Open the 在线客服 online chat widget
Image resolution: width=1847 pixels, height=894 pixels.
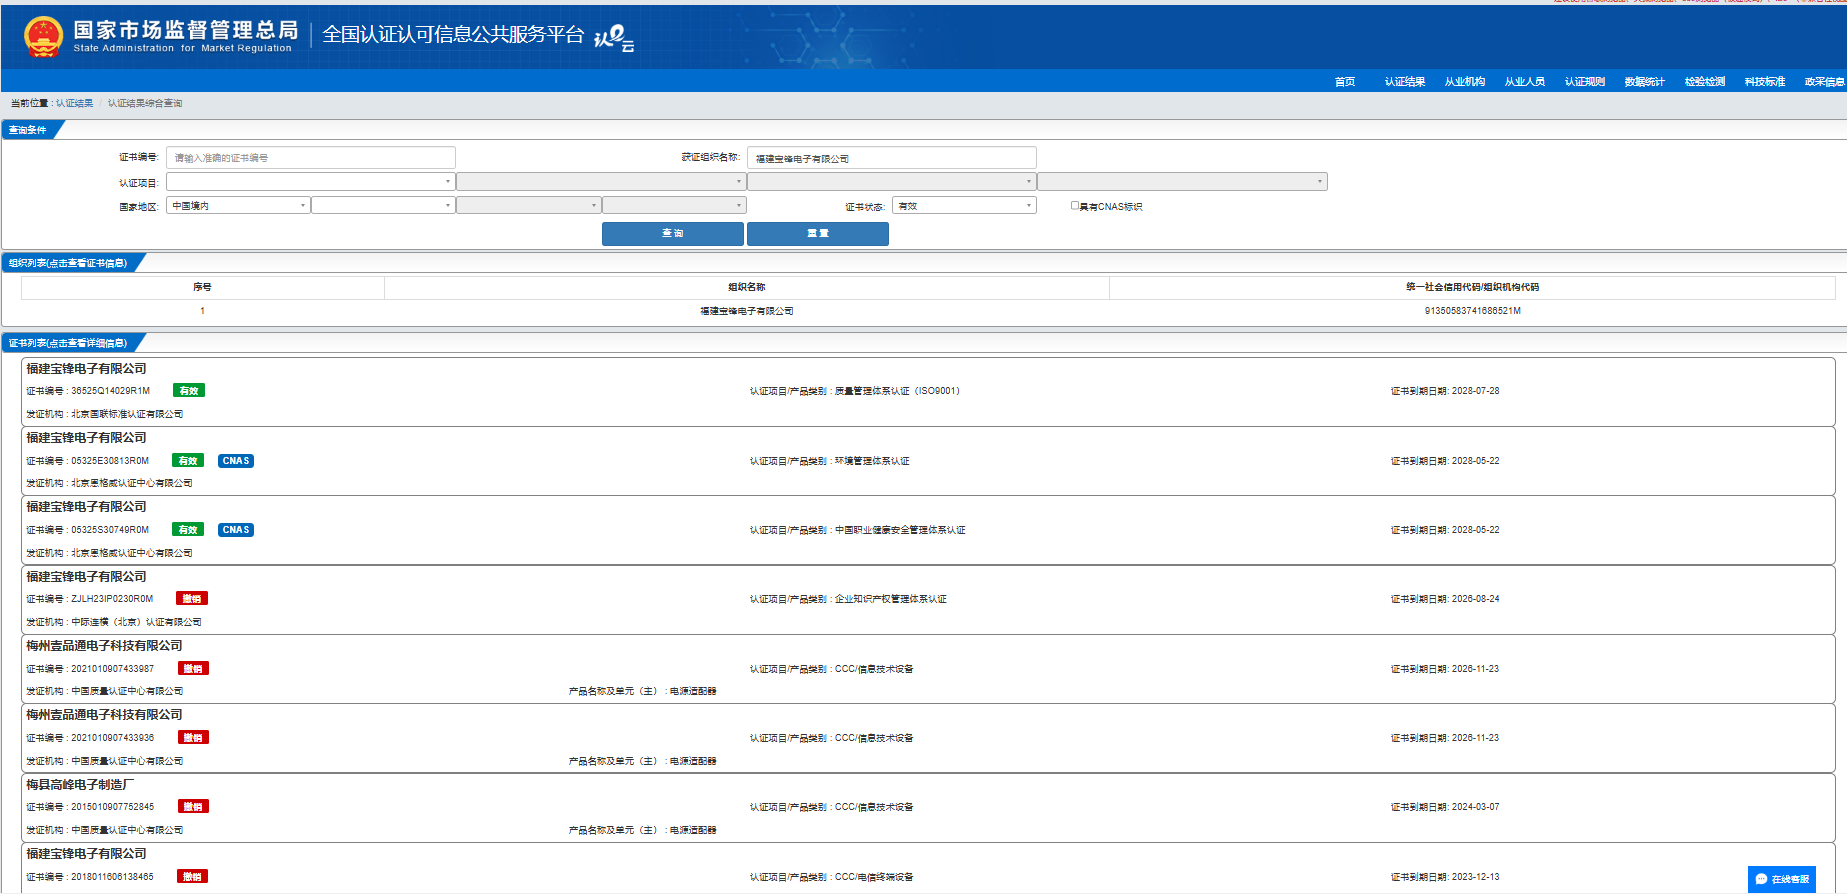point(1782,879)
